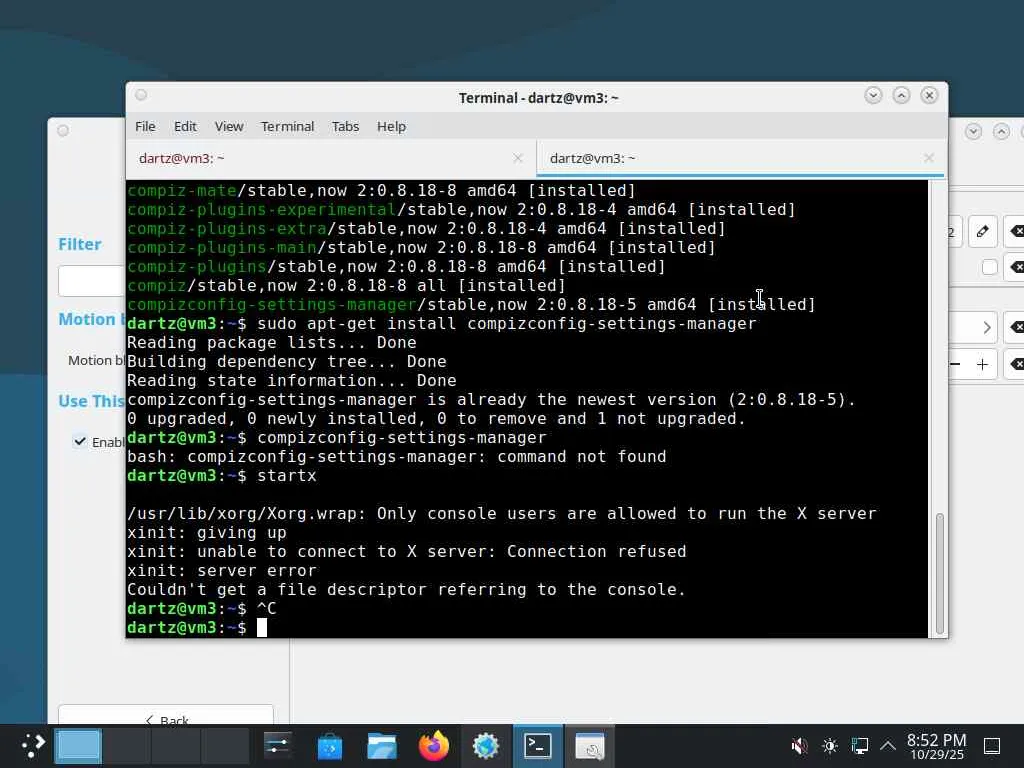Open System Settings sliders icon in taskbar

coord(278,746)
